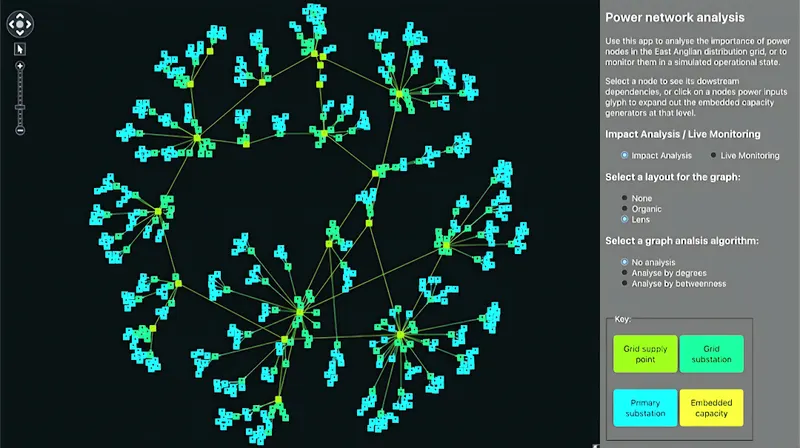Select the pointer mode arrow tool
Screen dimensions: 800x448
coord(20,49)
